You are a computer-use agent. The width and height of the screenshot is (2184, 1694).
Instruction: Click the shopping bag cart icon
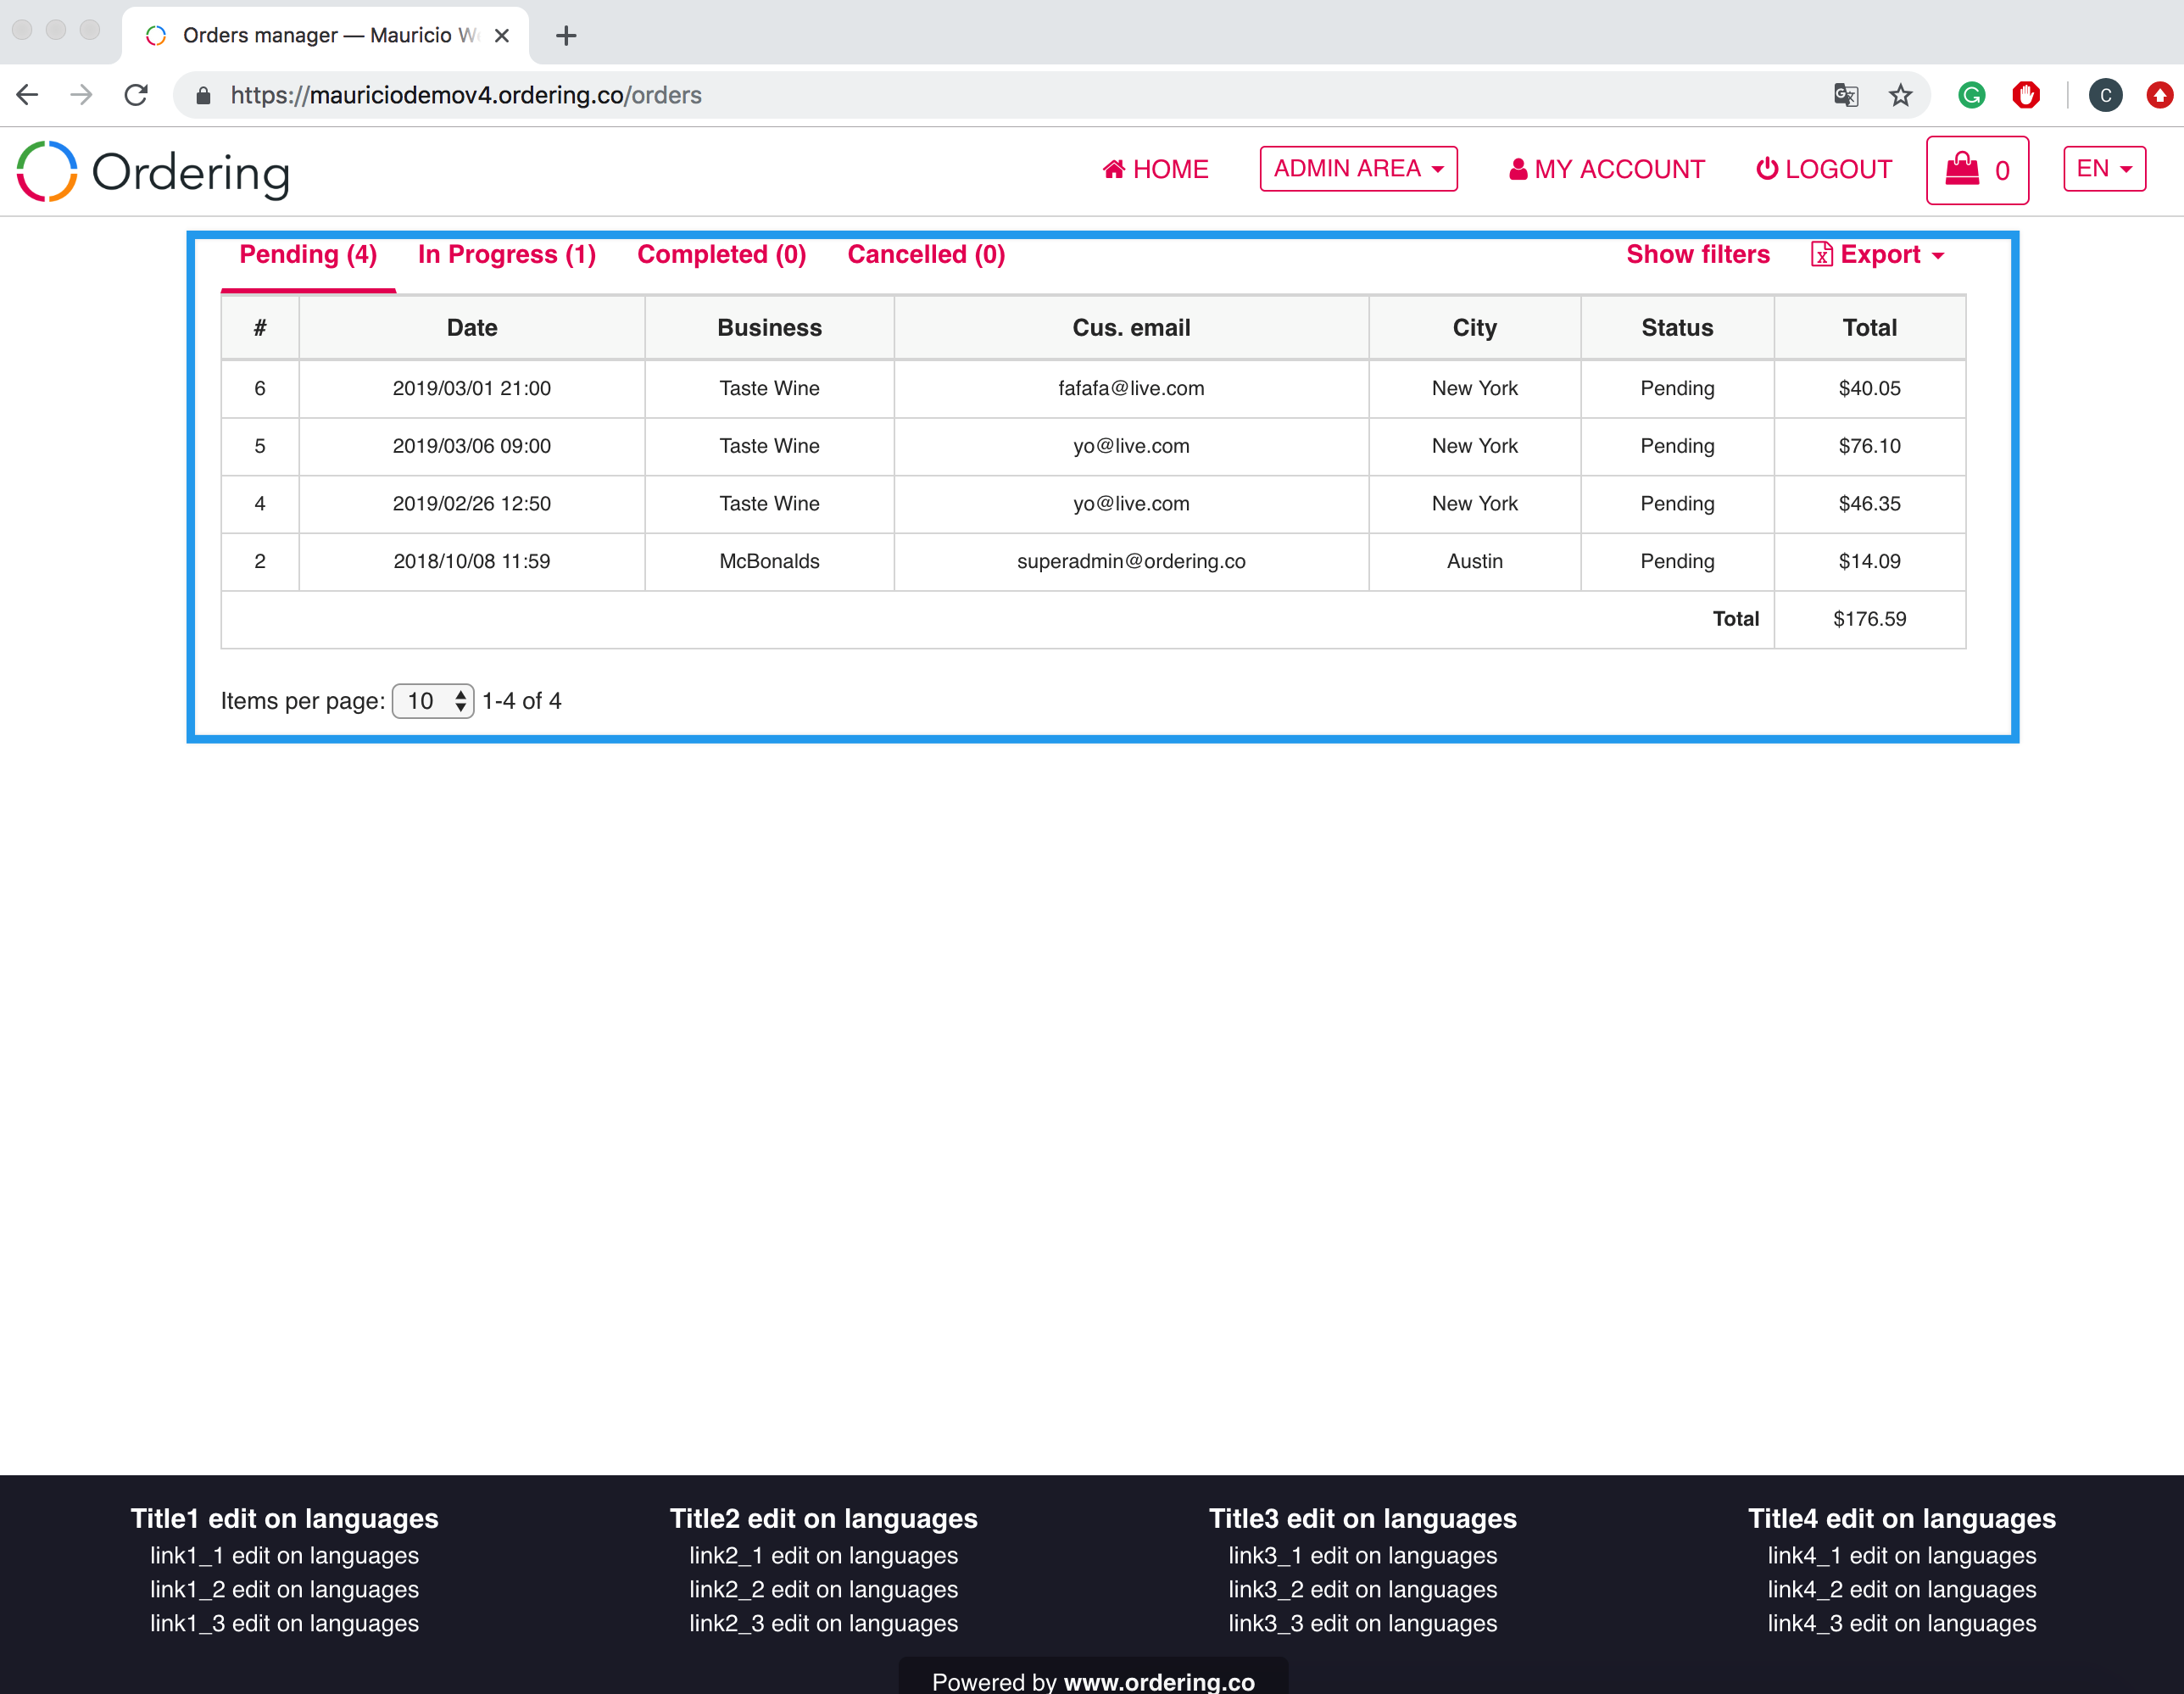1961,169
